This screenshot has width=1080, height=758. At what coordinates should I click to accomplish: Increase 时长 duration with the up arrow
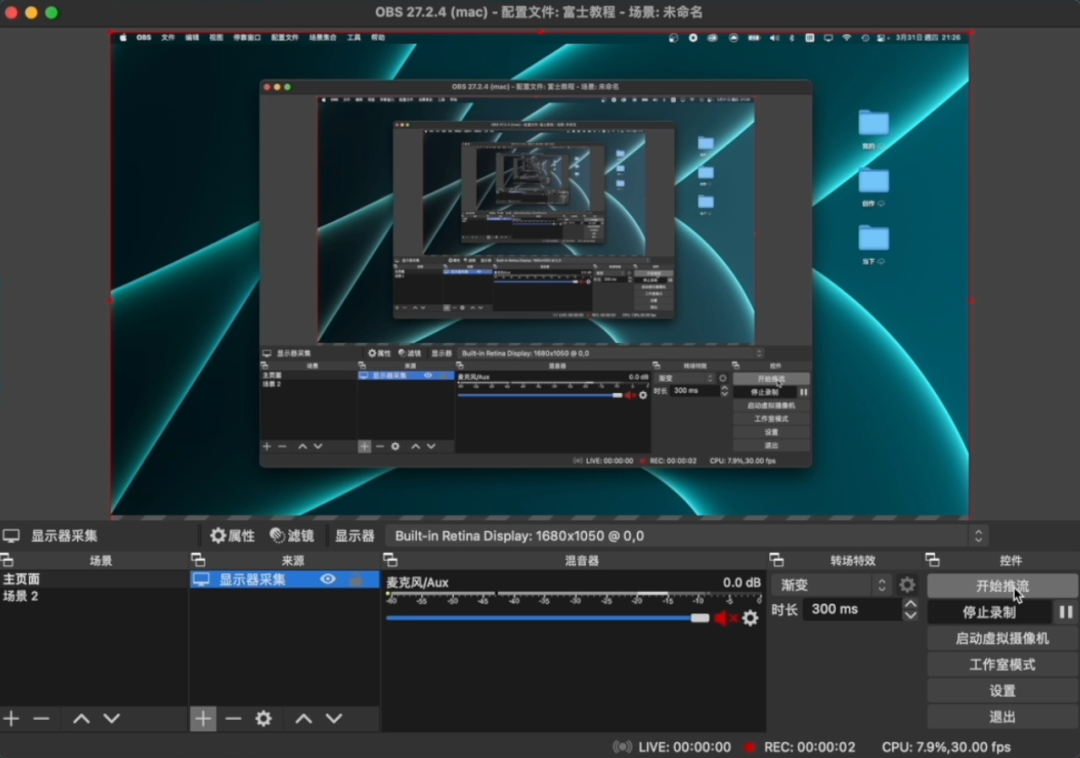(x=911, y=604)
